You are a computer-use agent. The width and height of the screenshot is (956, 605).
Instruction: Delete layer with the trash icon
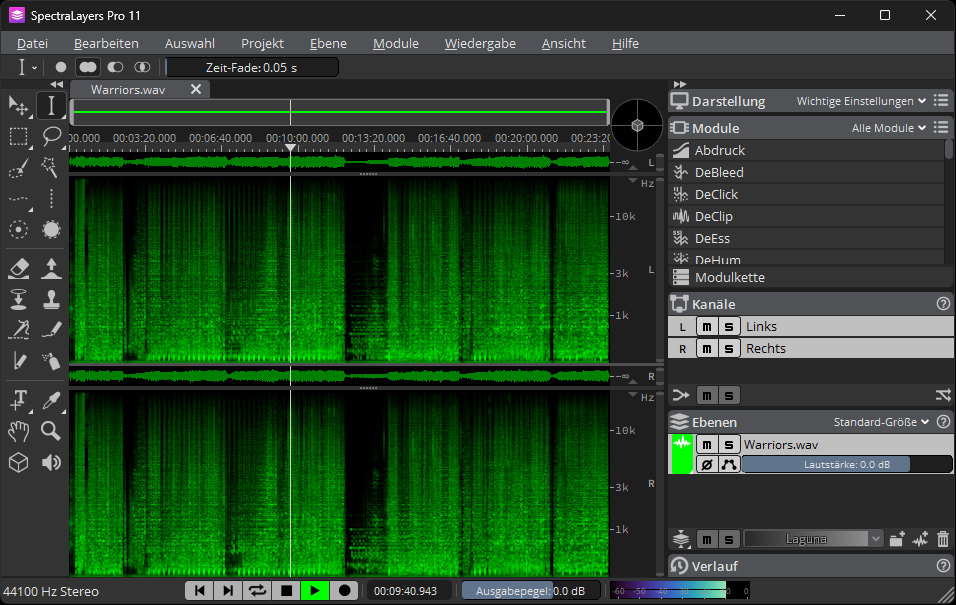click(x=942, y=539)
